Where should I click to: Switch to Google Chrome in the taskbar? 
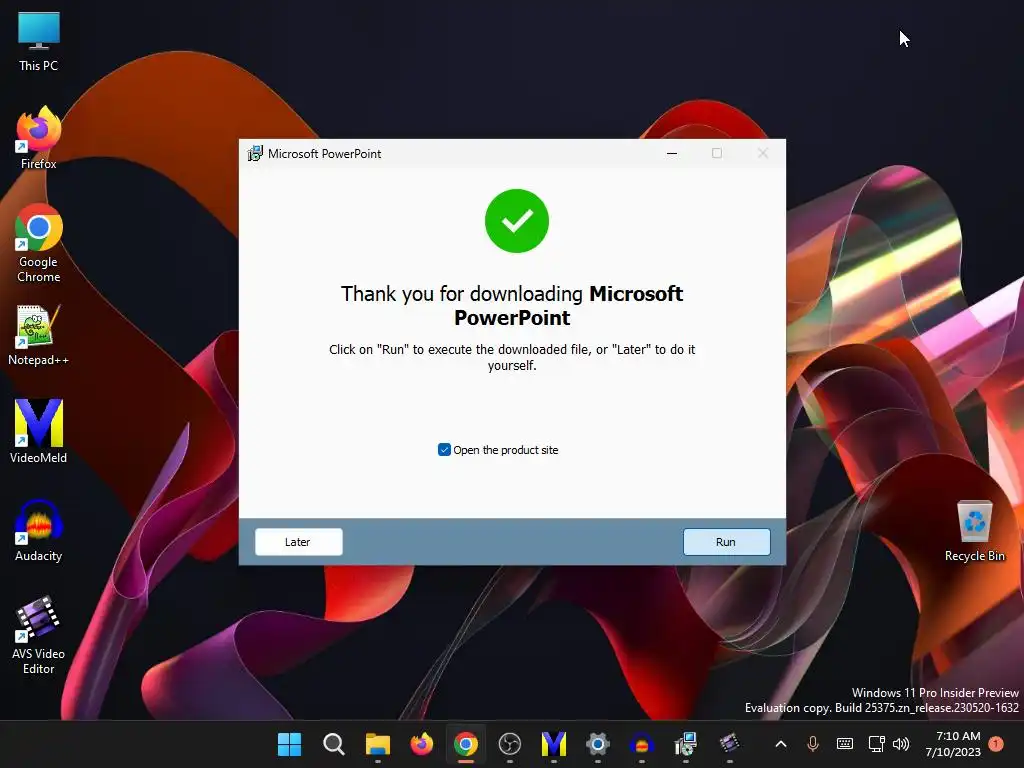click(x=466, y=744)
